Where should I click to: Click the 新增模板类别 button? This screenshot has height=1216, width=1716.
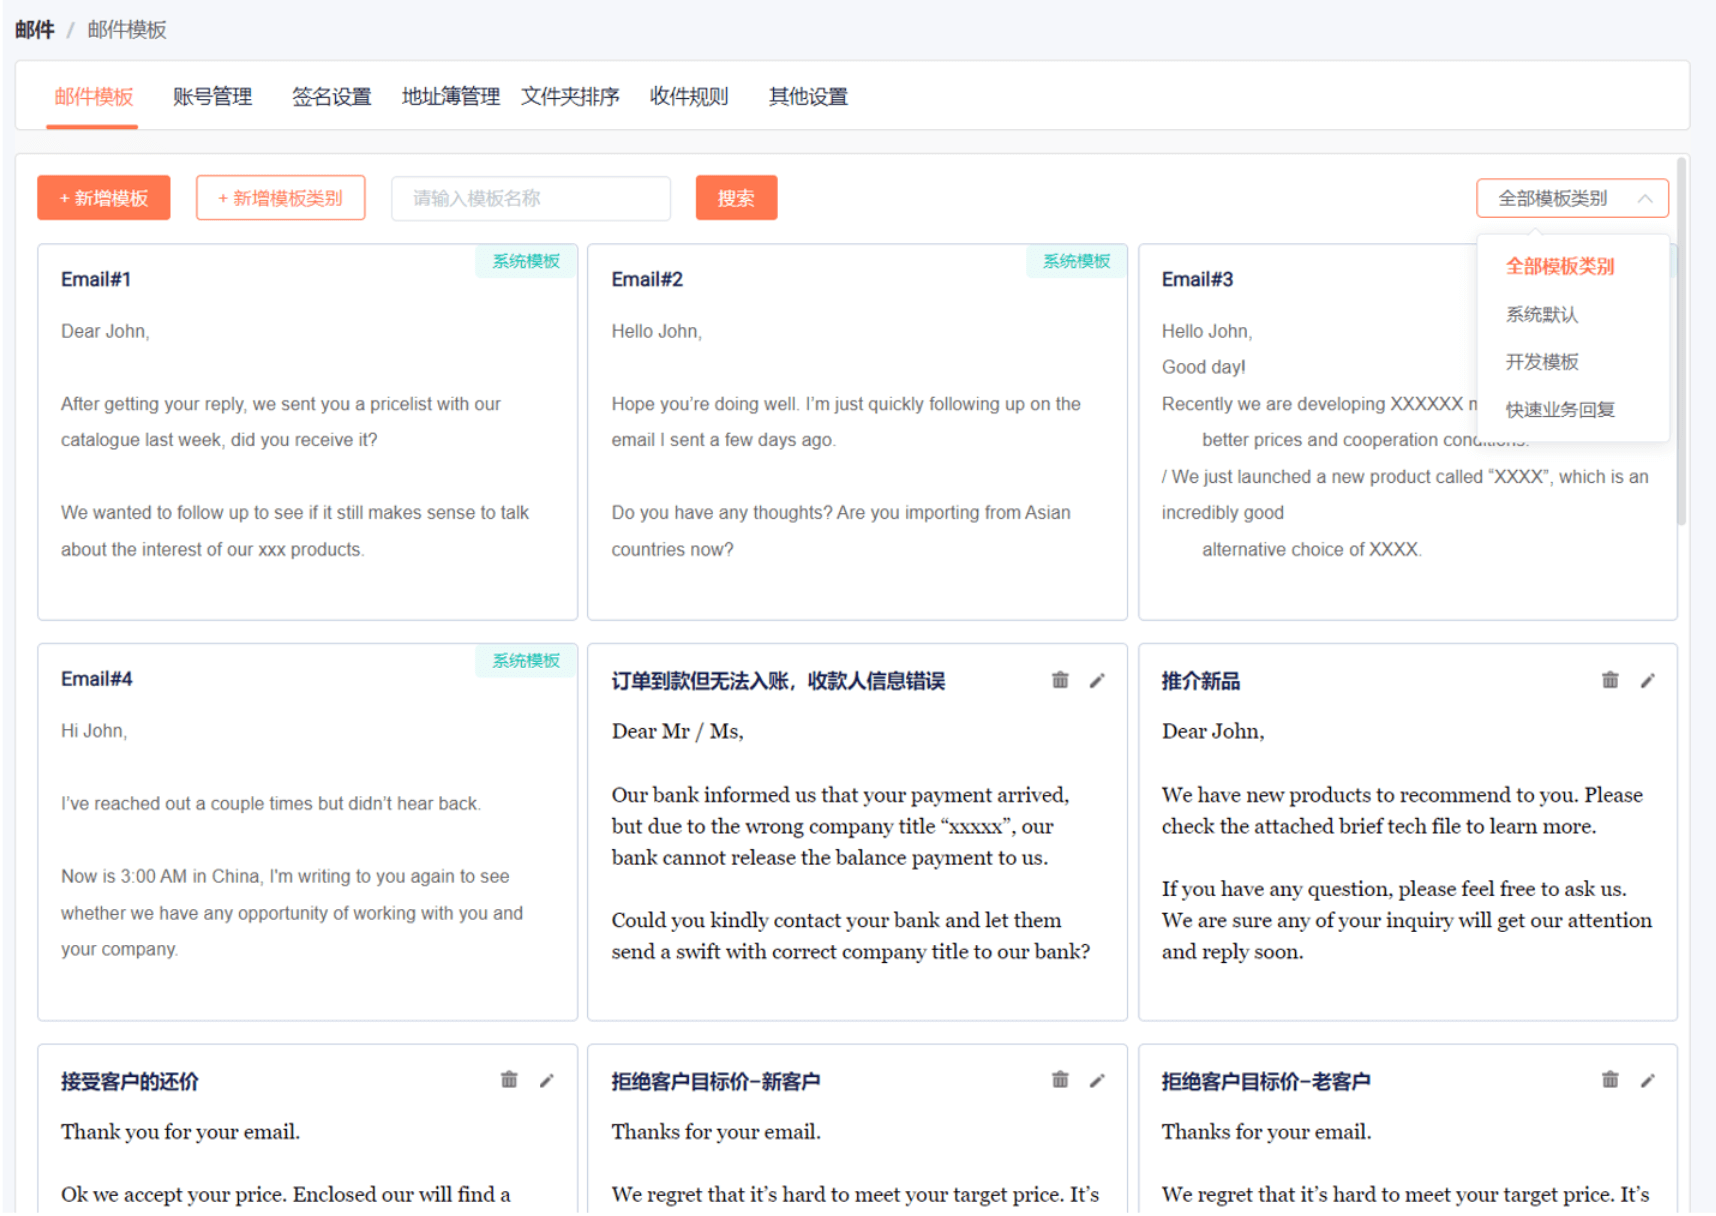click(280, 198)
